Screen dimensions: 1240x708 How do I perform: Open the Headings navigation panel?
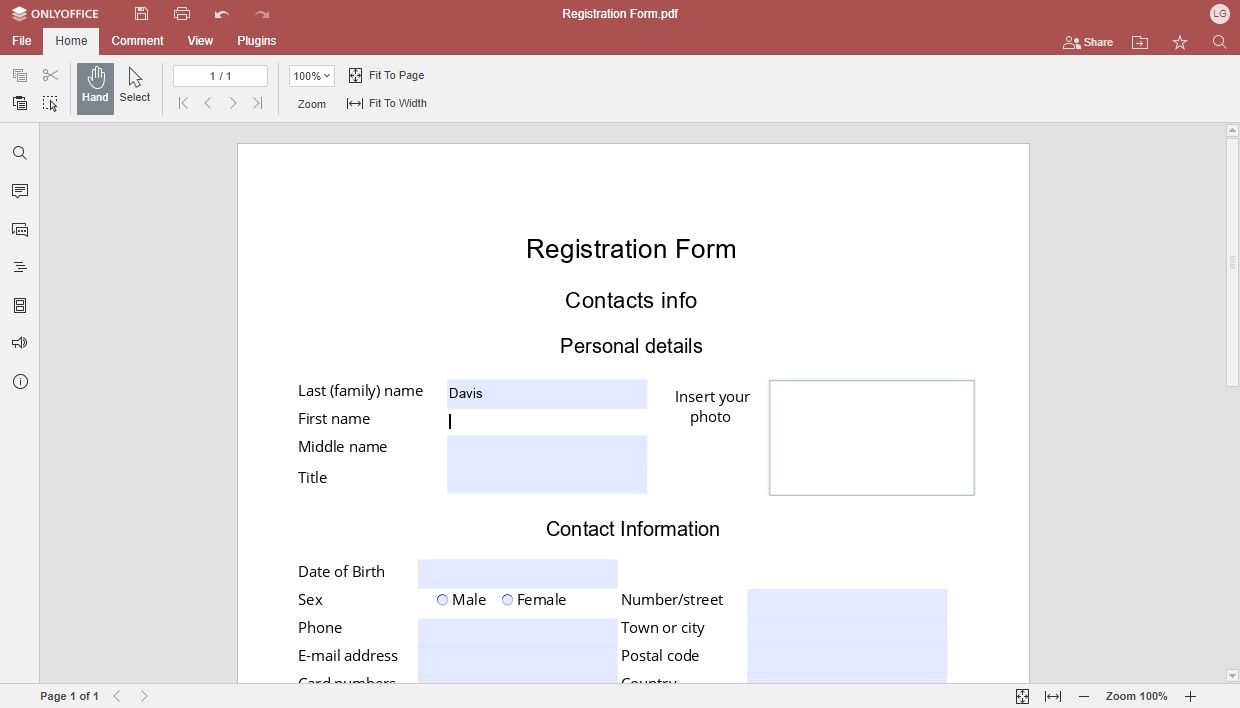[x=20, y=267]
